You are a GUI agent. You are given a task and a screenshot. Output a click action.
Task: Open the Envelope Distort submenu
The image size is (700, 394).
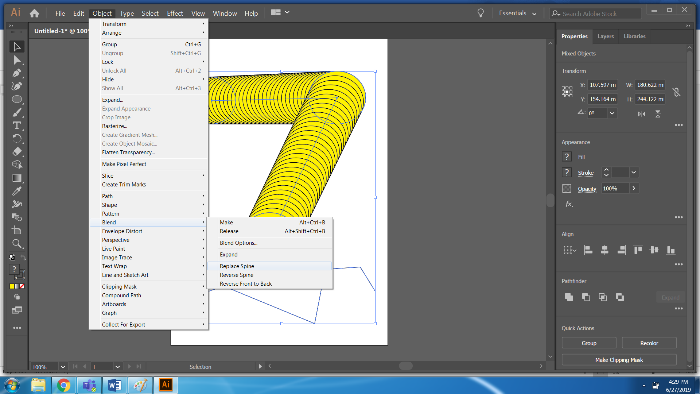pyautogui.click(x=149, y=231)
